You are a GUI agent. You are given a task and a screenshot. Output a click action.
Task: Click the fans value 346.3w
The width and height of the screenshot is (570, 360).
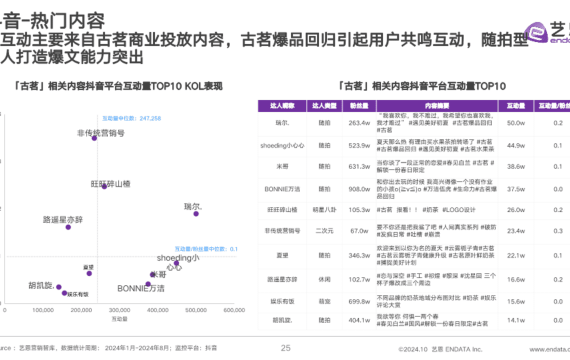click(x=359, y=256)
